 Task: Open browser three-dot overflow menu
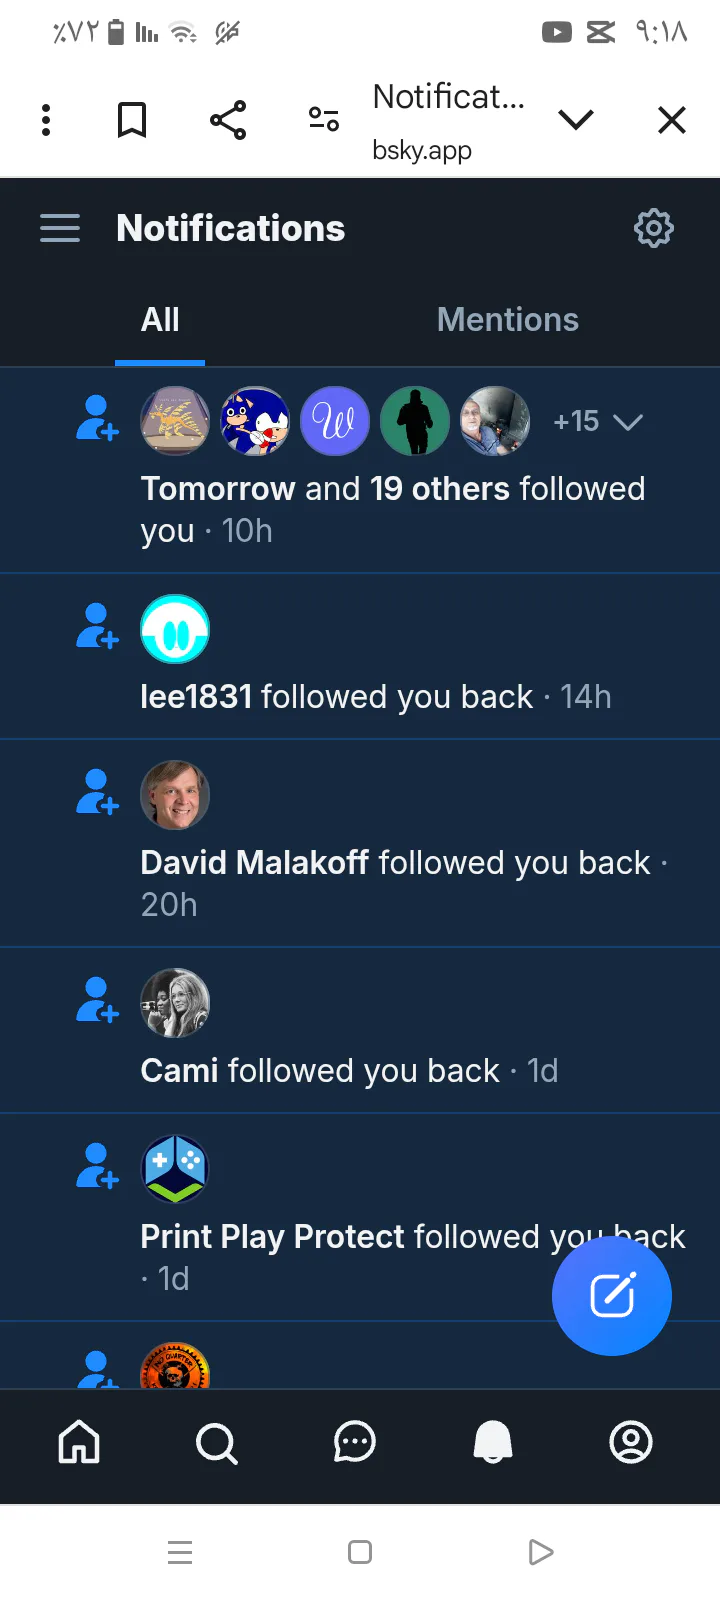click(x=46, y=120)
